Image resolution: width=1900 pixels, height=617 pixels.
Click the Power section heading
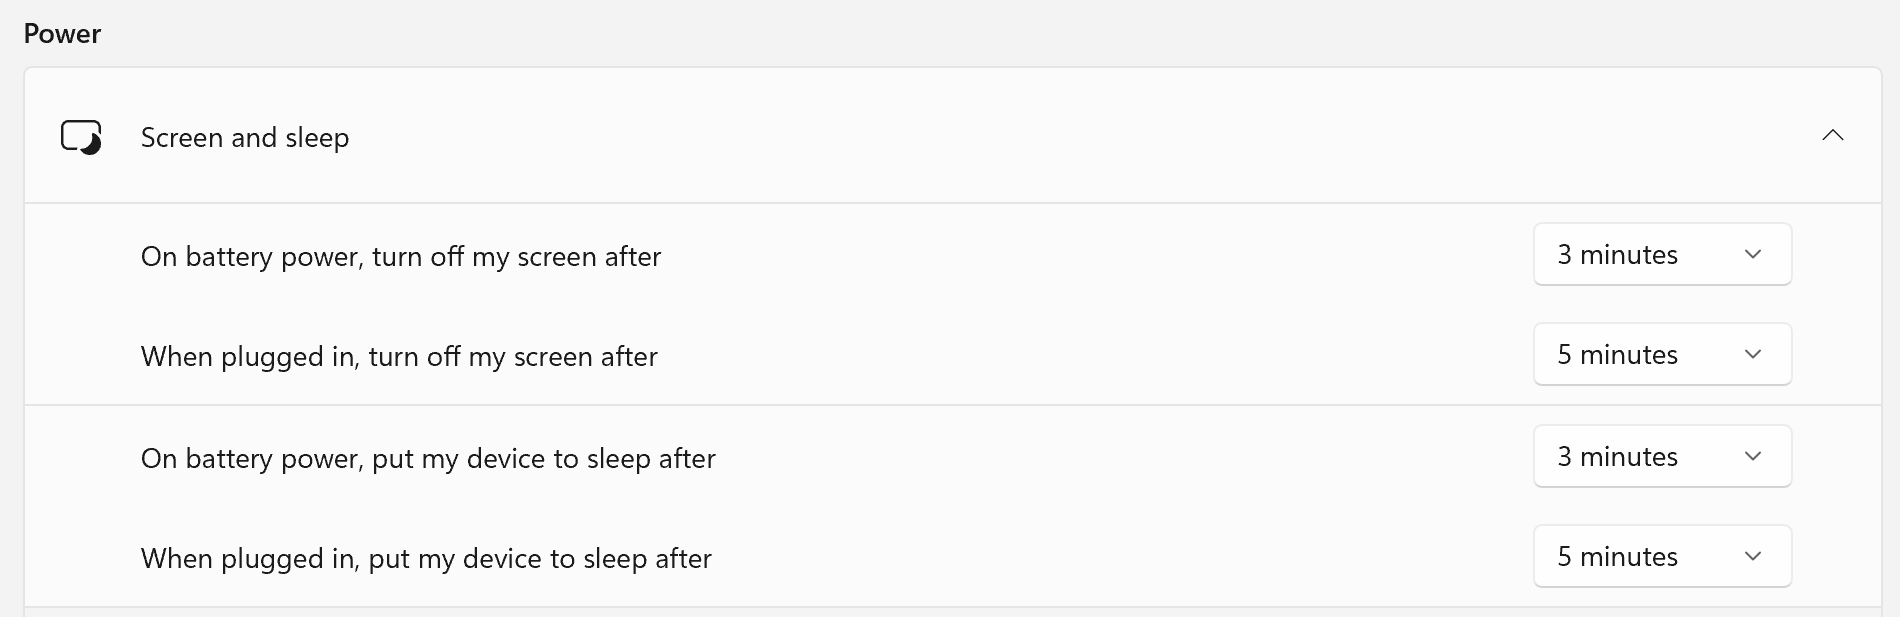(62, 34)
